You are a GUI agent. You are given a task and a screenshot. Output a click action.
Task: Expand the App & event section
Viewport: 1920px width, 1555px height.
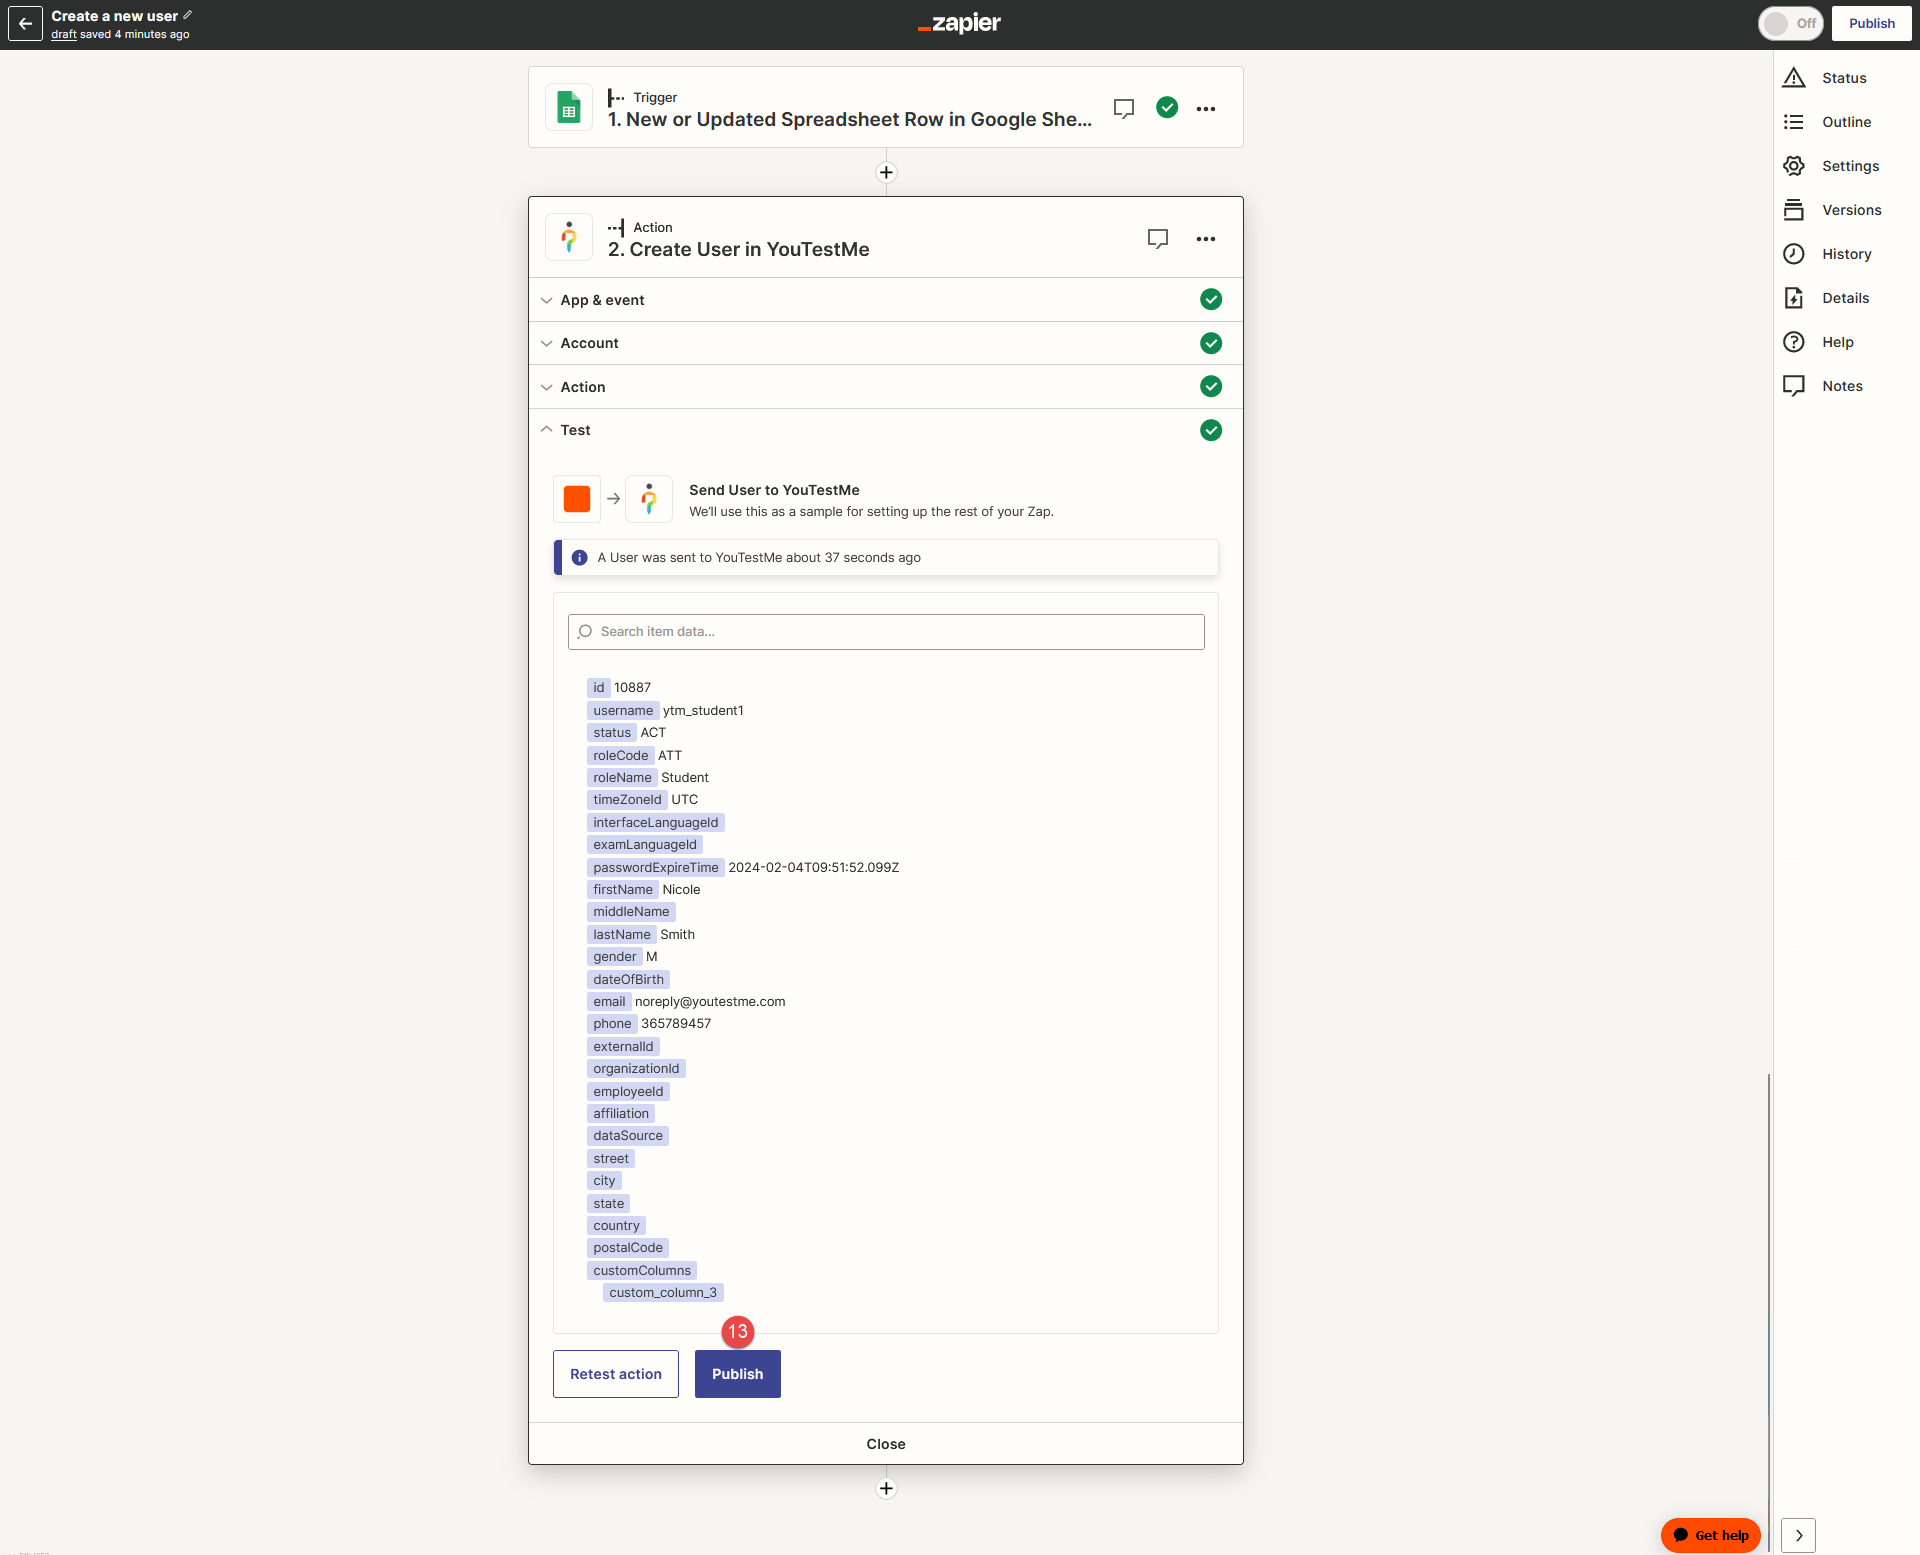tap(886, 300)
